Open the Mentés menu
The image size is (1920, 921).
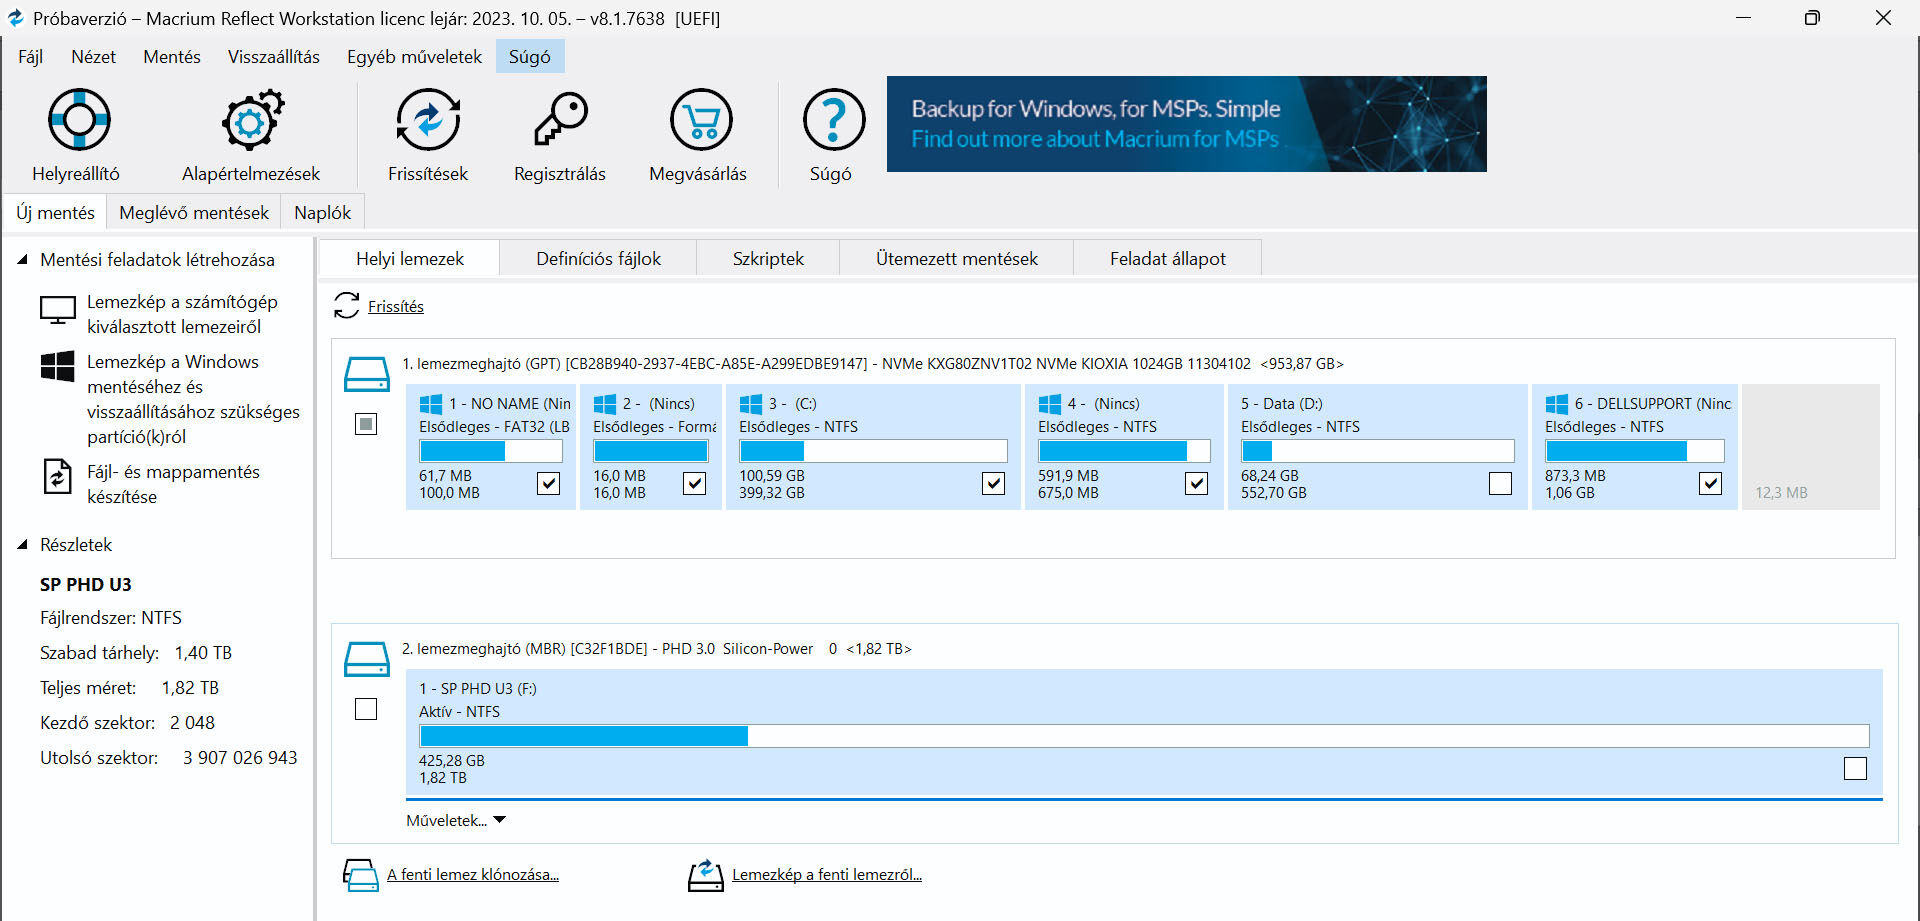(172, 57)
